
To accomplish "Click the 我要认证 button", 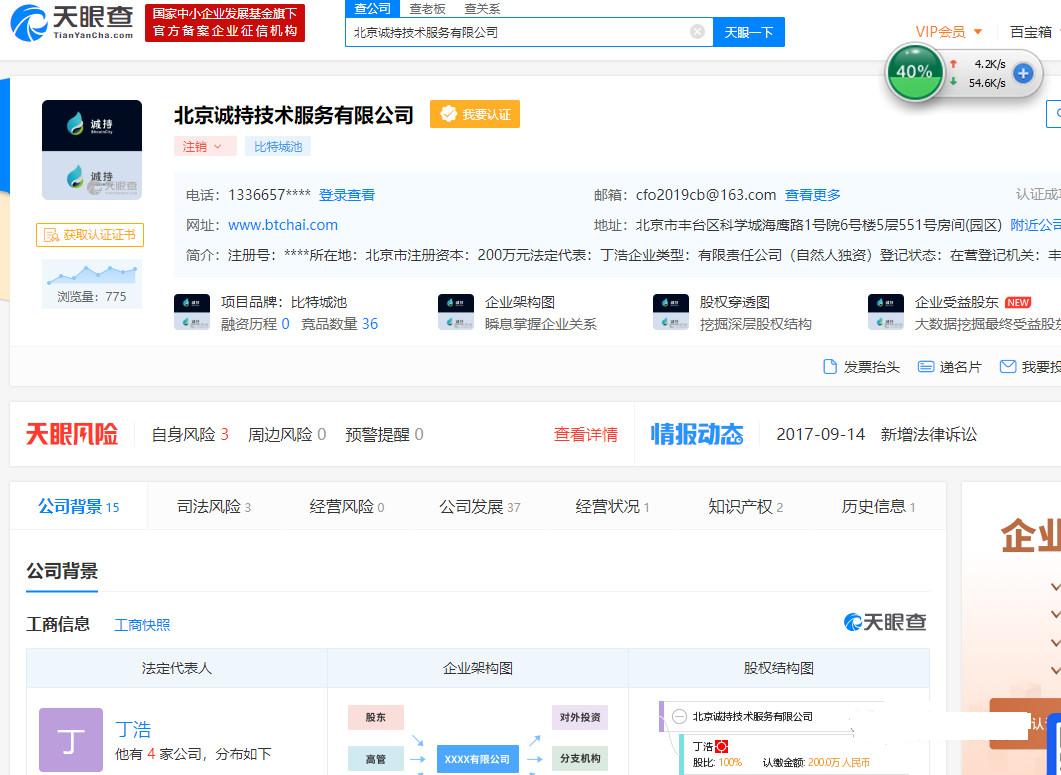I will pos(475,115).
